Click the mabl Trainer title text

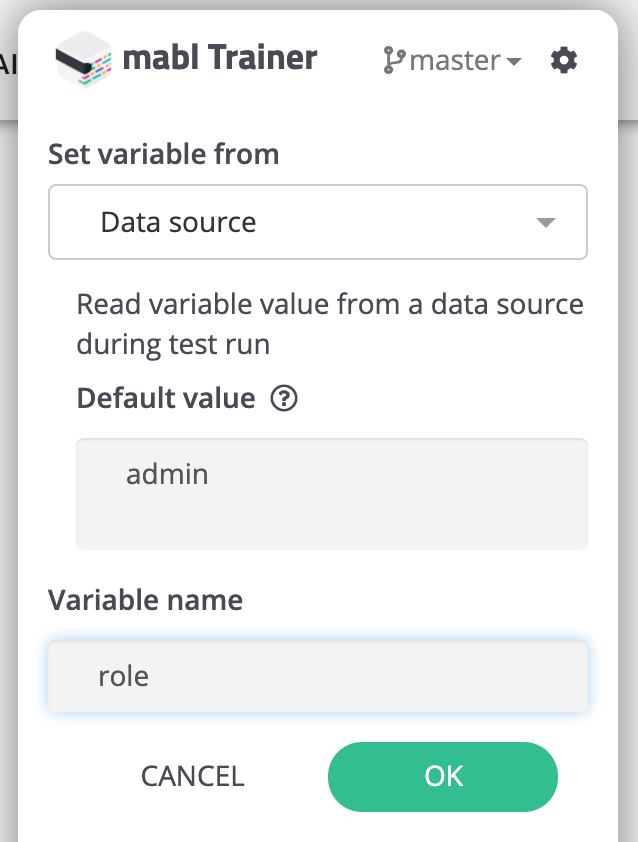click(x=219, y=59)
